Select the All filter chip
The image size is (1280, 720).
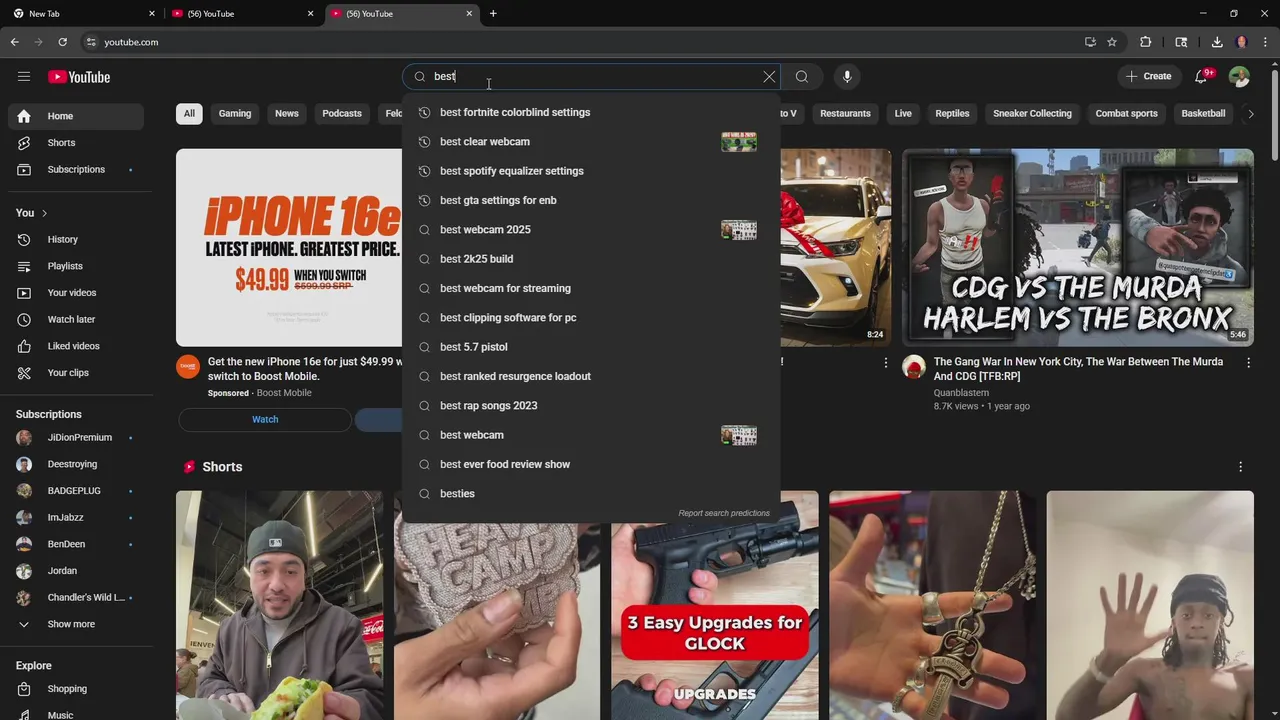189,113
